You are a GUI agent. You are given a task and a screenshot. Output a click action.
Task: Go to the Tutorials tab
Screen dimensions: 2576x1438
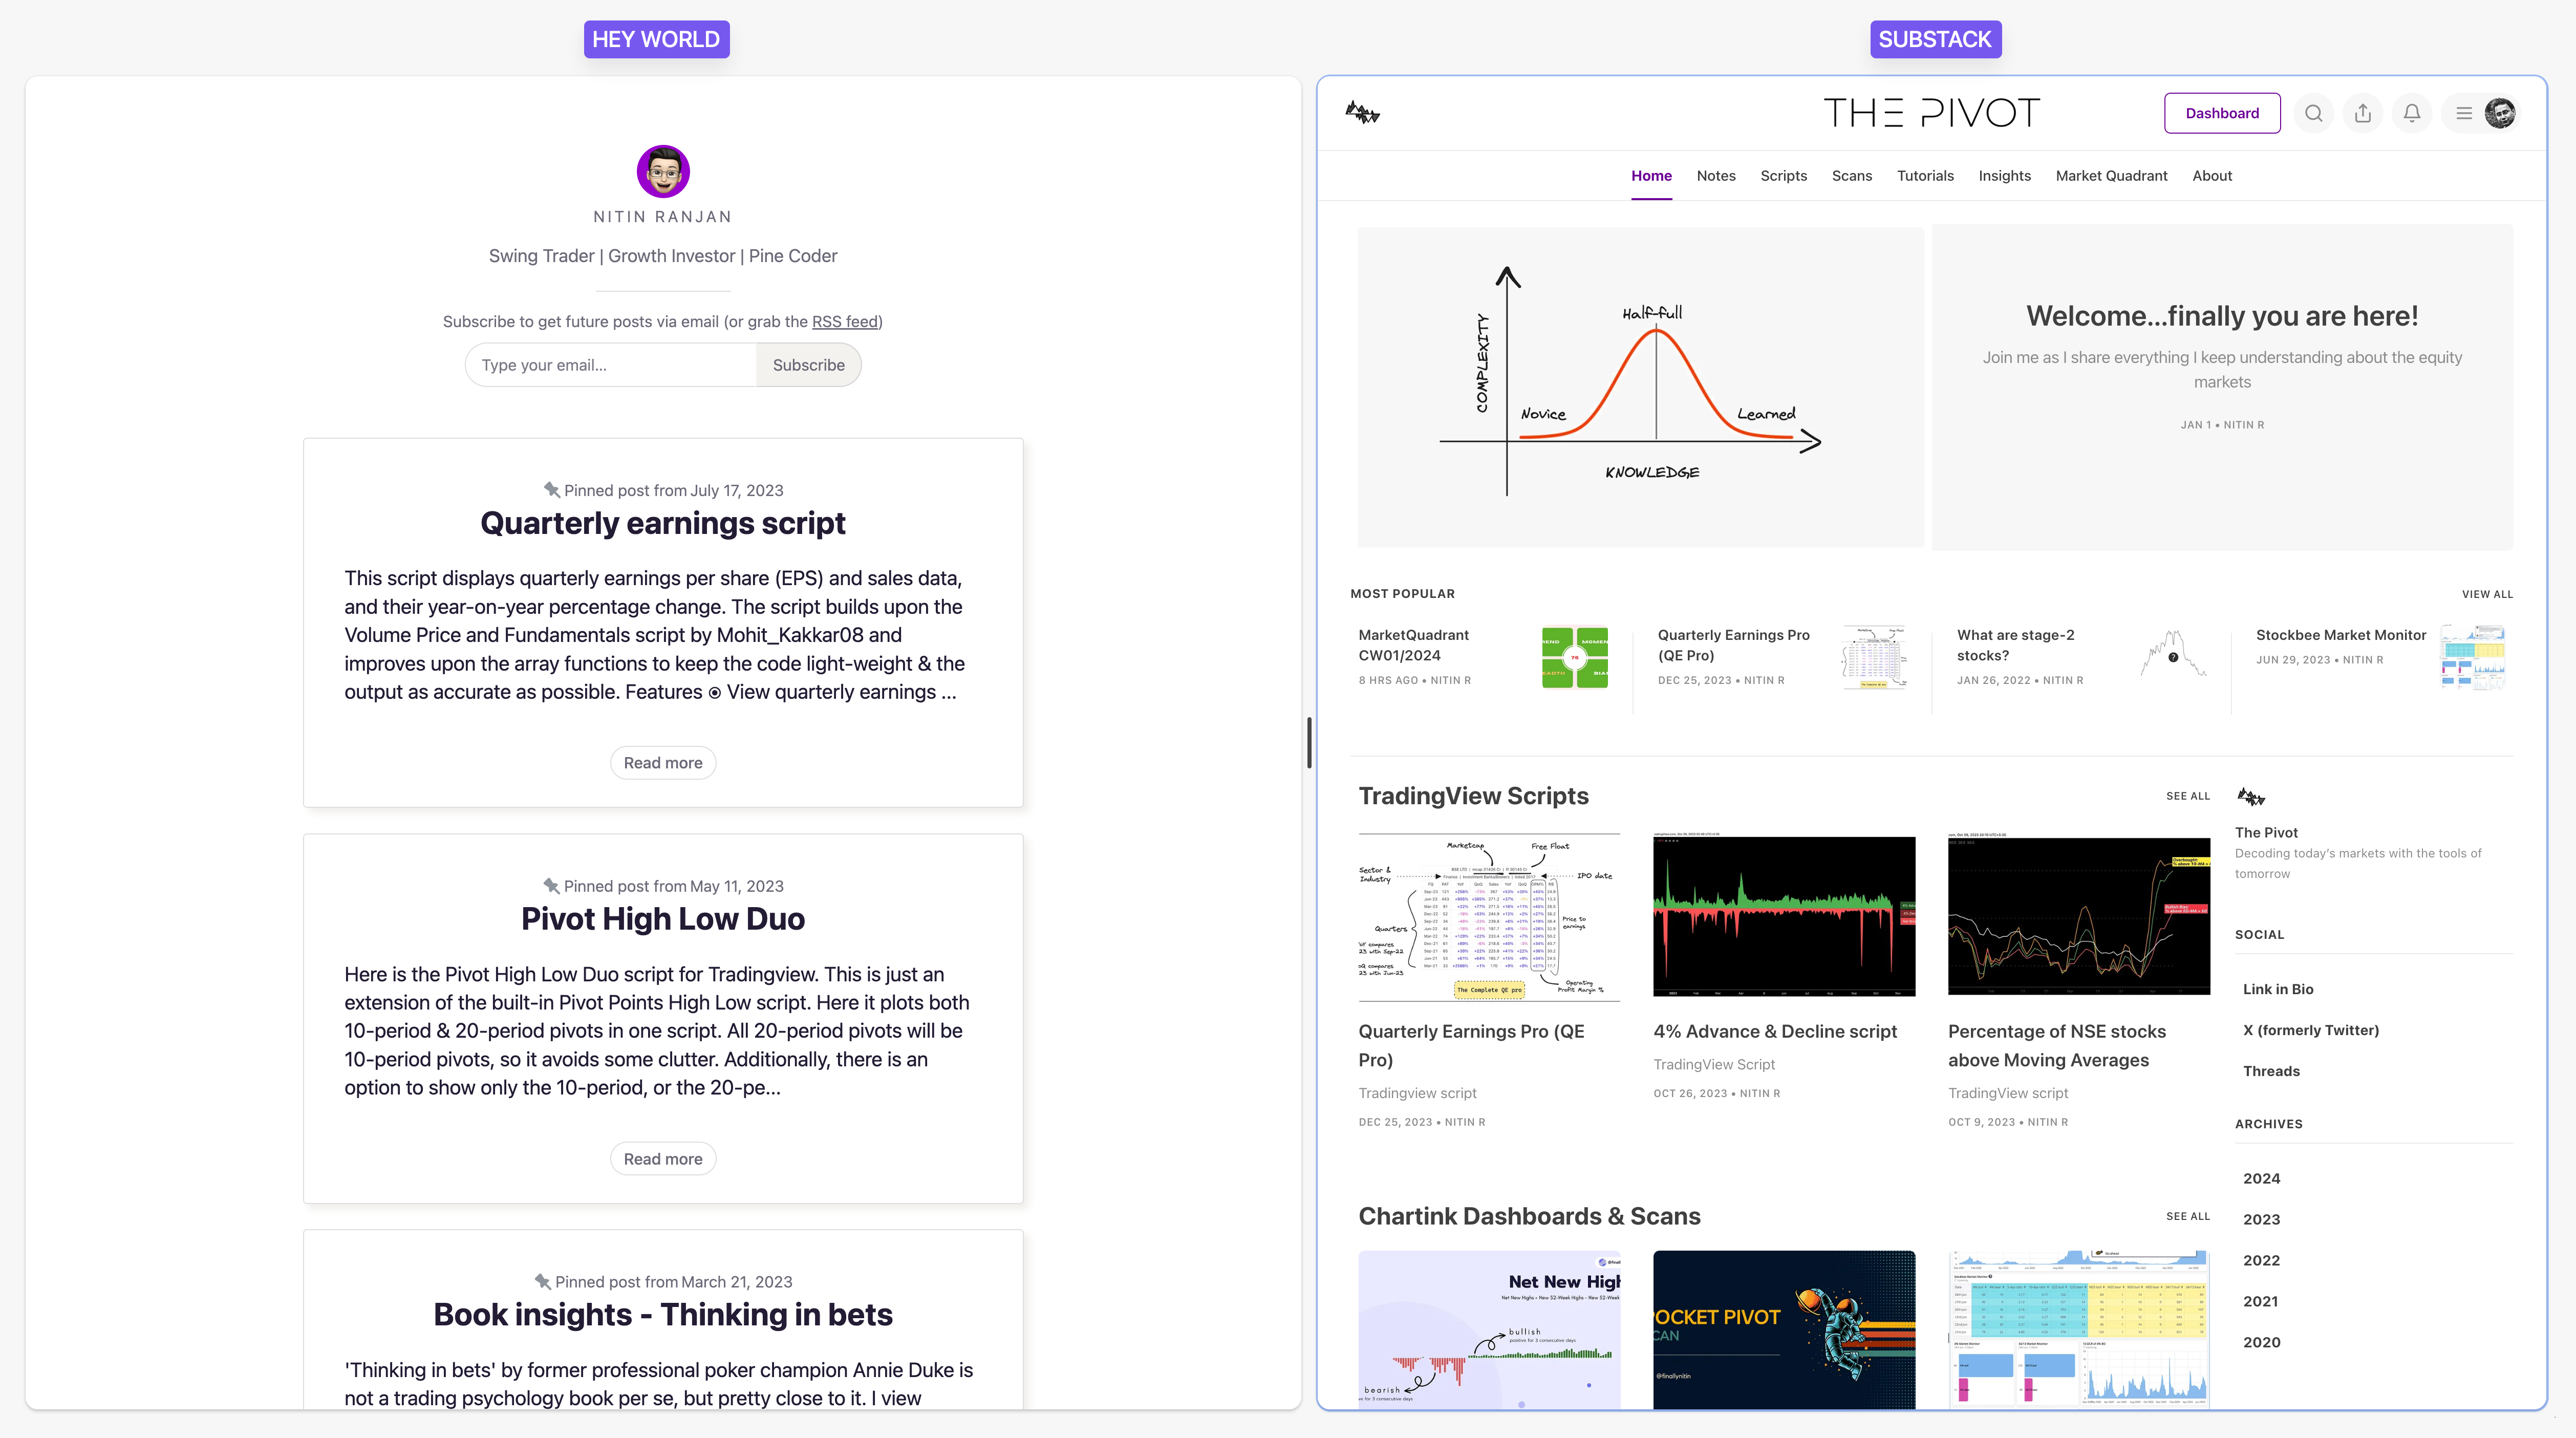coord(1925,175)
